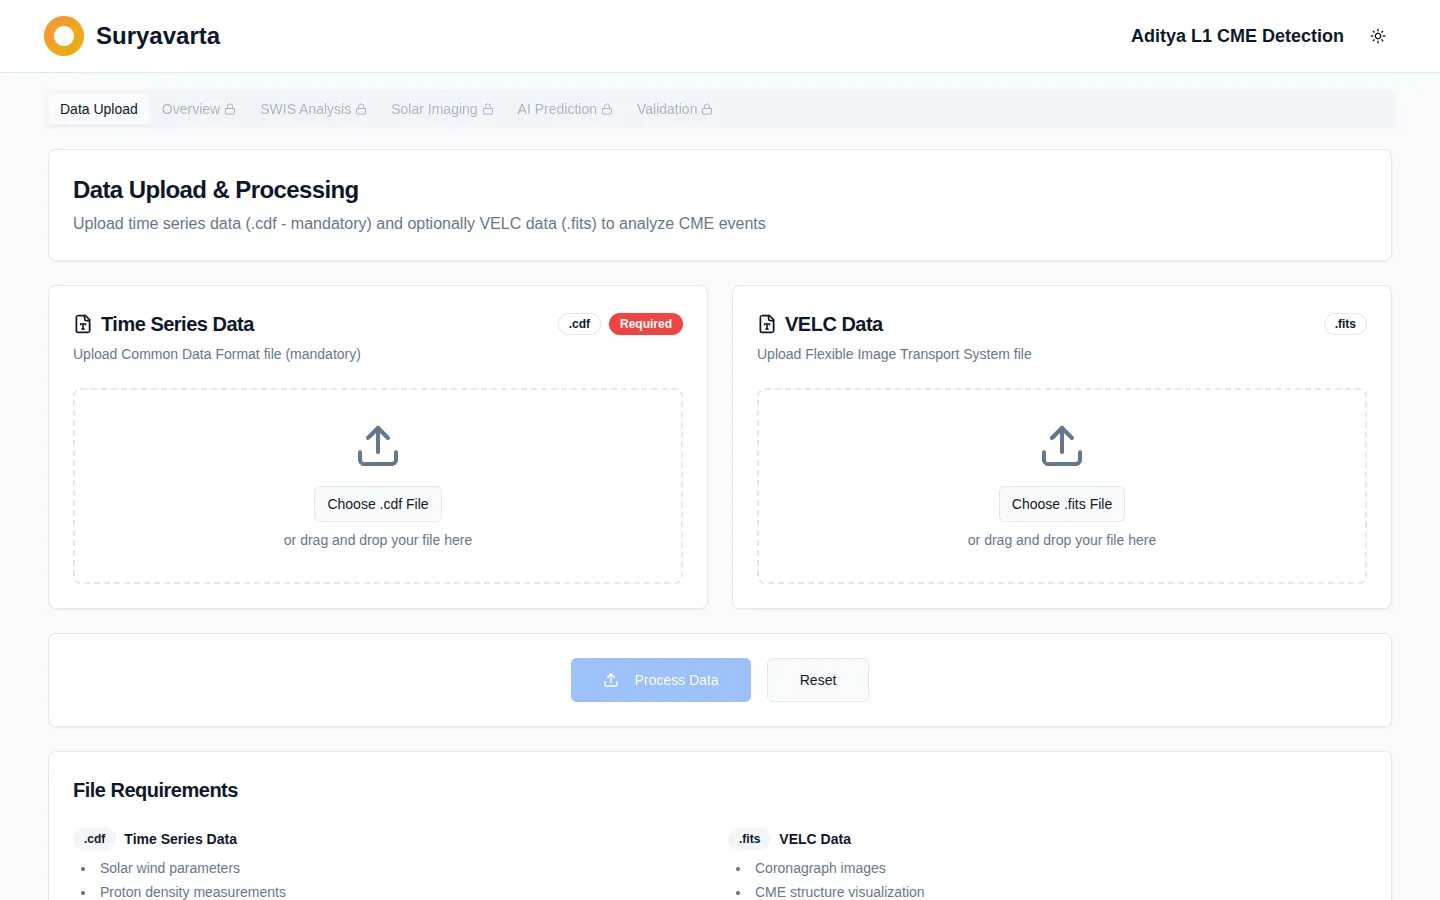The height and width of the screenshot is (900, 1440).
Task: Click the .cdf badge in Time Series header
Action: 580,324
